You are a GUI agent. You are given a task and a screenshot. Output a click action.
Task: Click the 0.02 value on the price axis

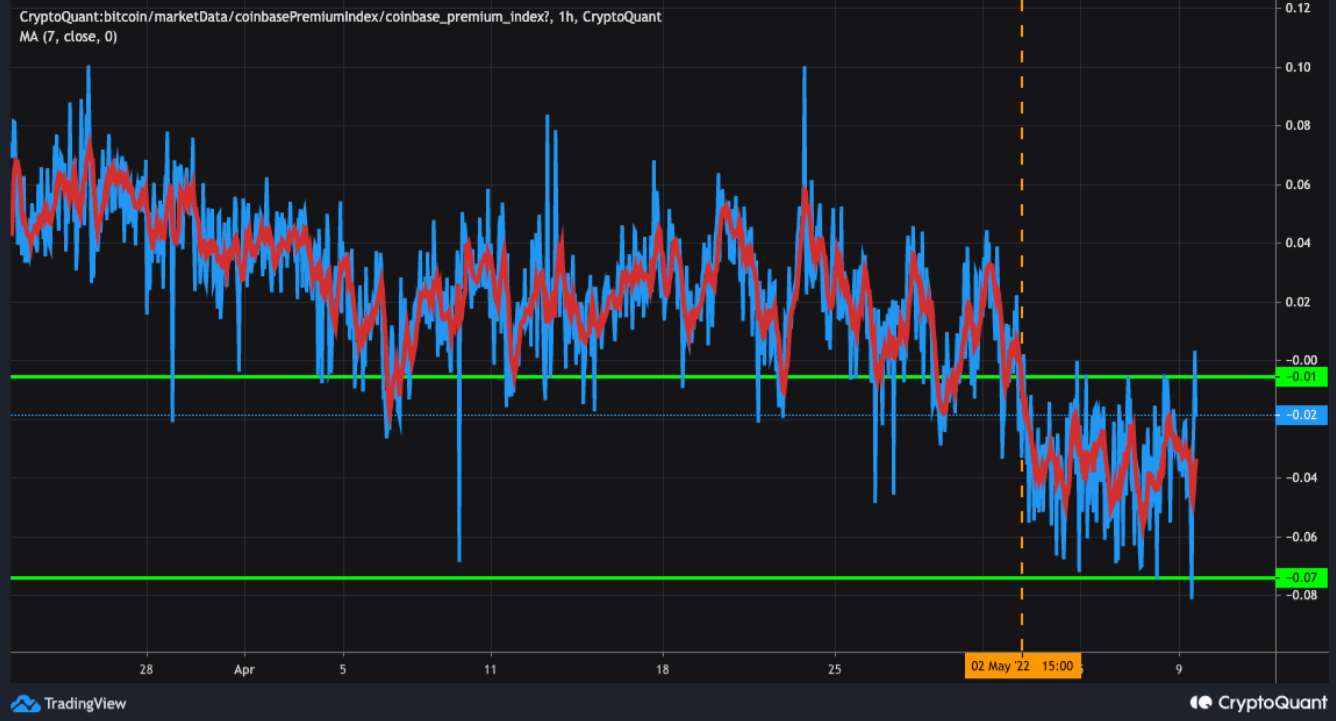click(x=1297, y=302)
